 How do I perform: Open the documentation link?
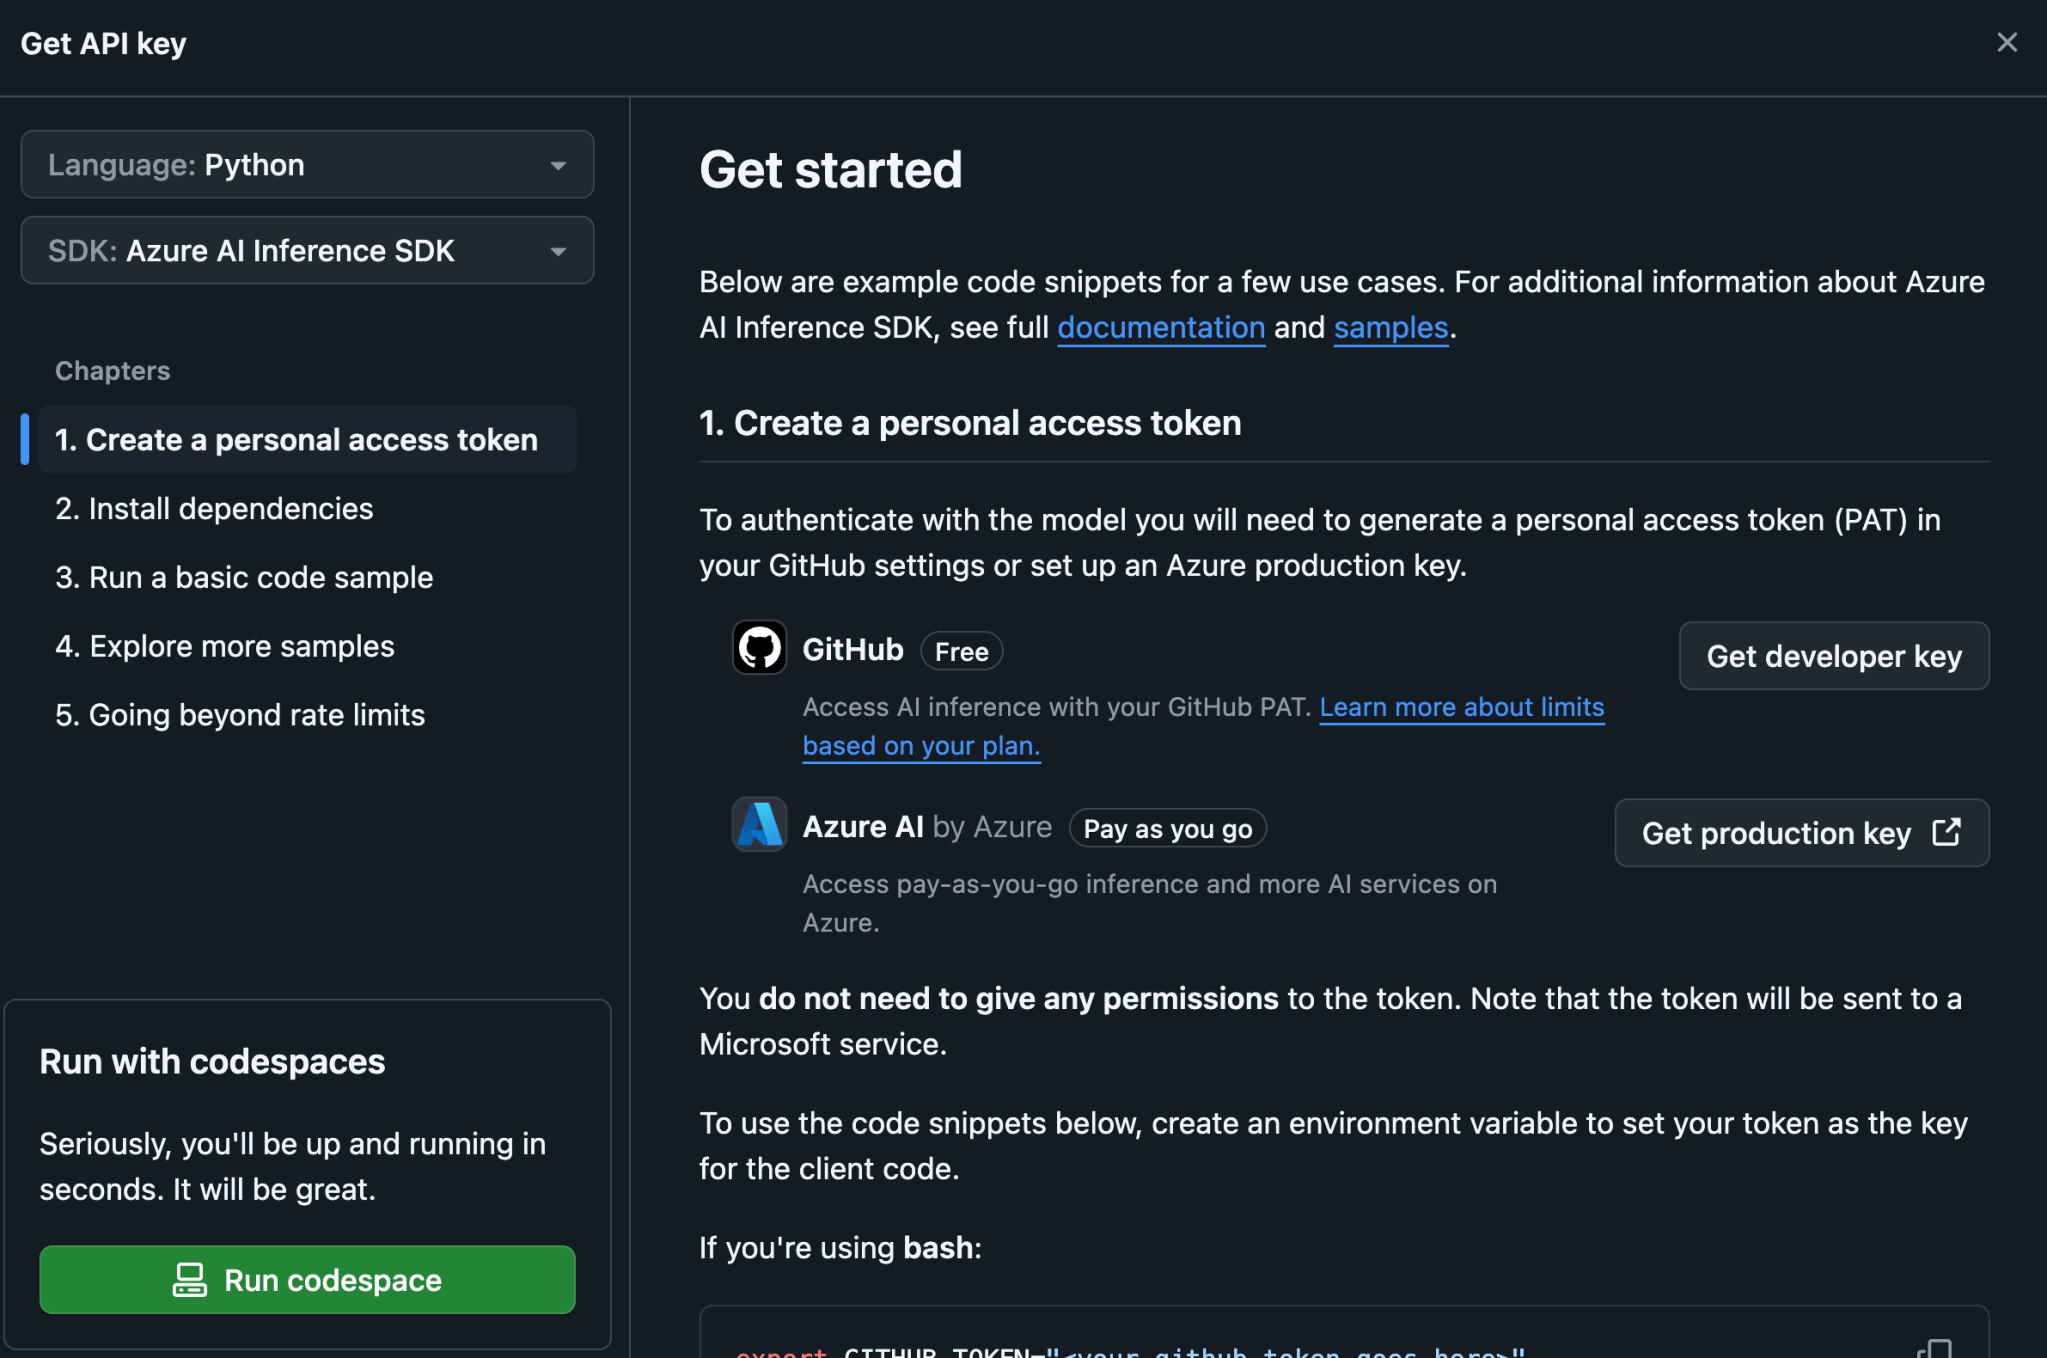[1160, 327]
